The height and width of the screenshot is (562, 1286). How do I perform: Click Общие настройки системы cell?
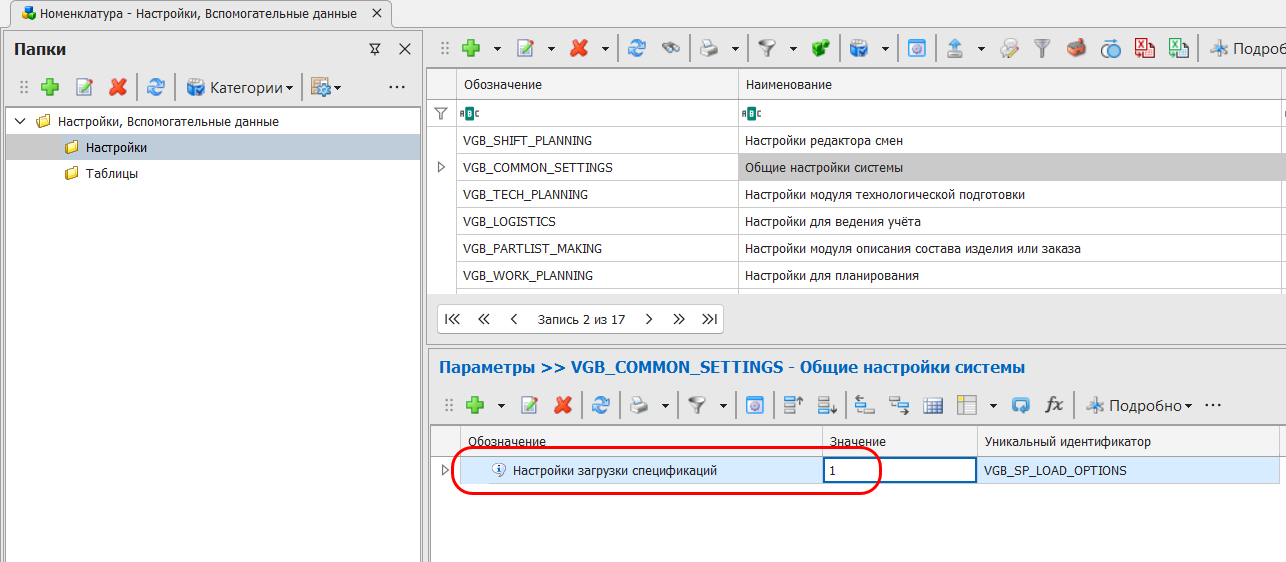click(x=1010, y=167)
